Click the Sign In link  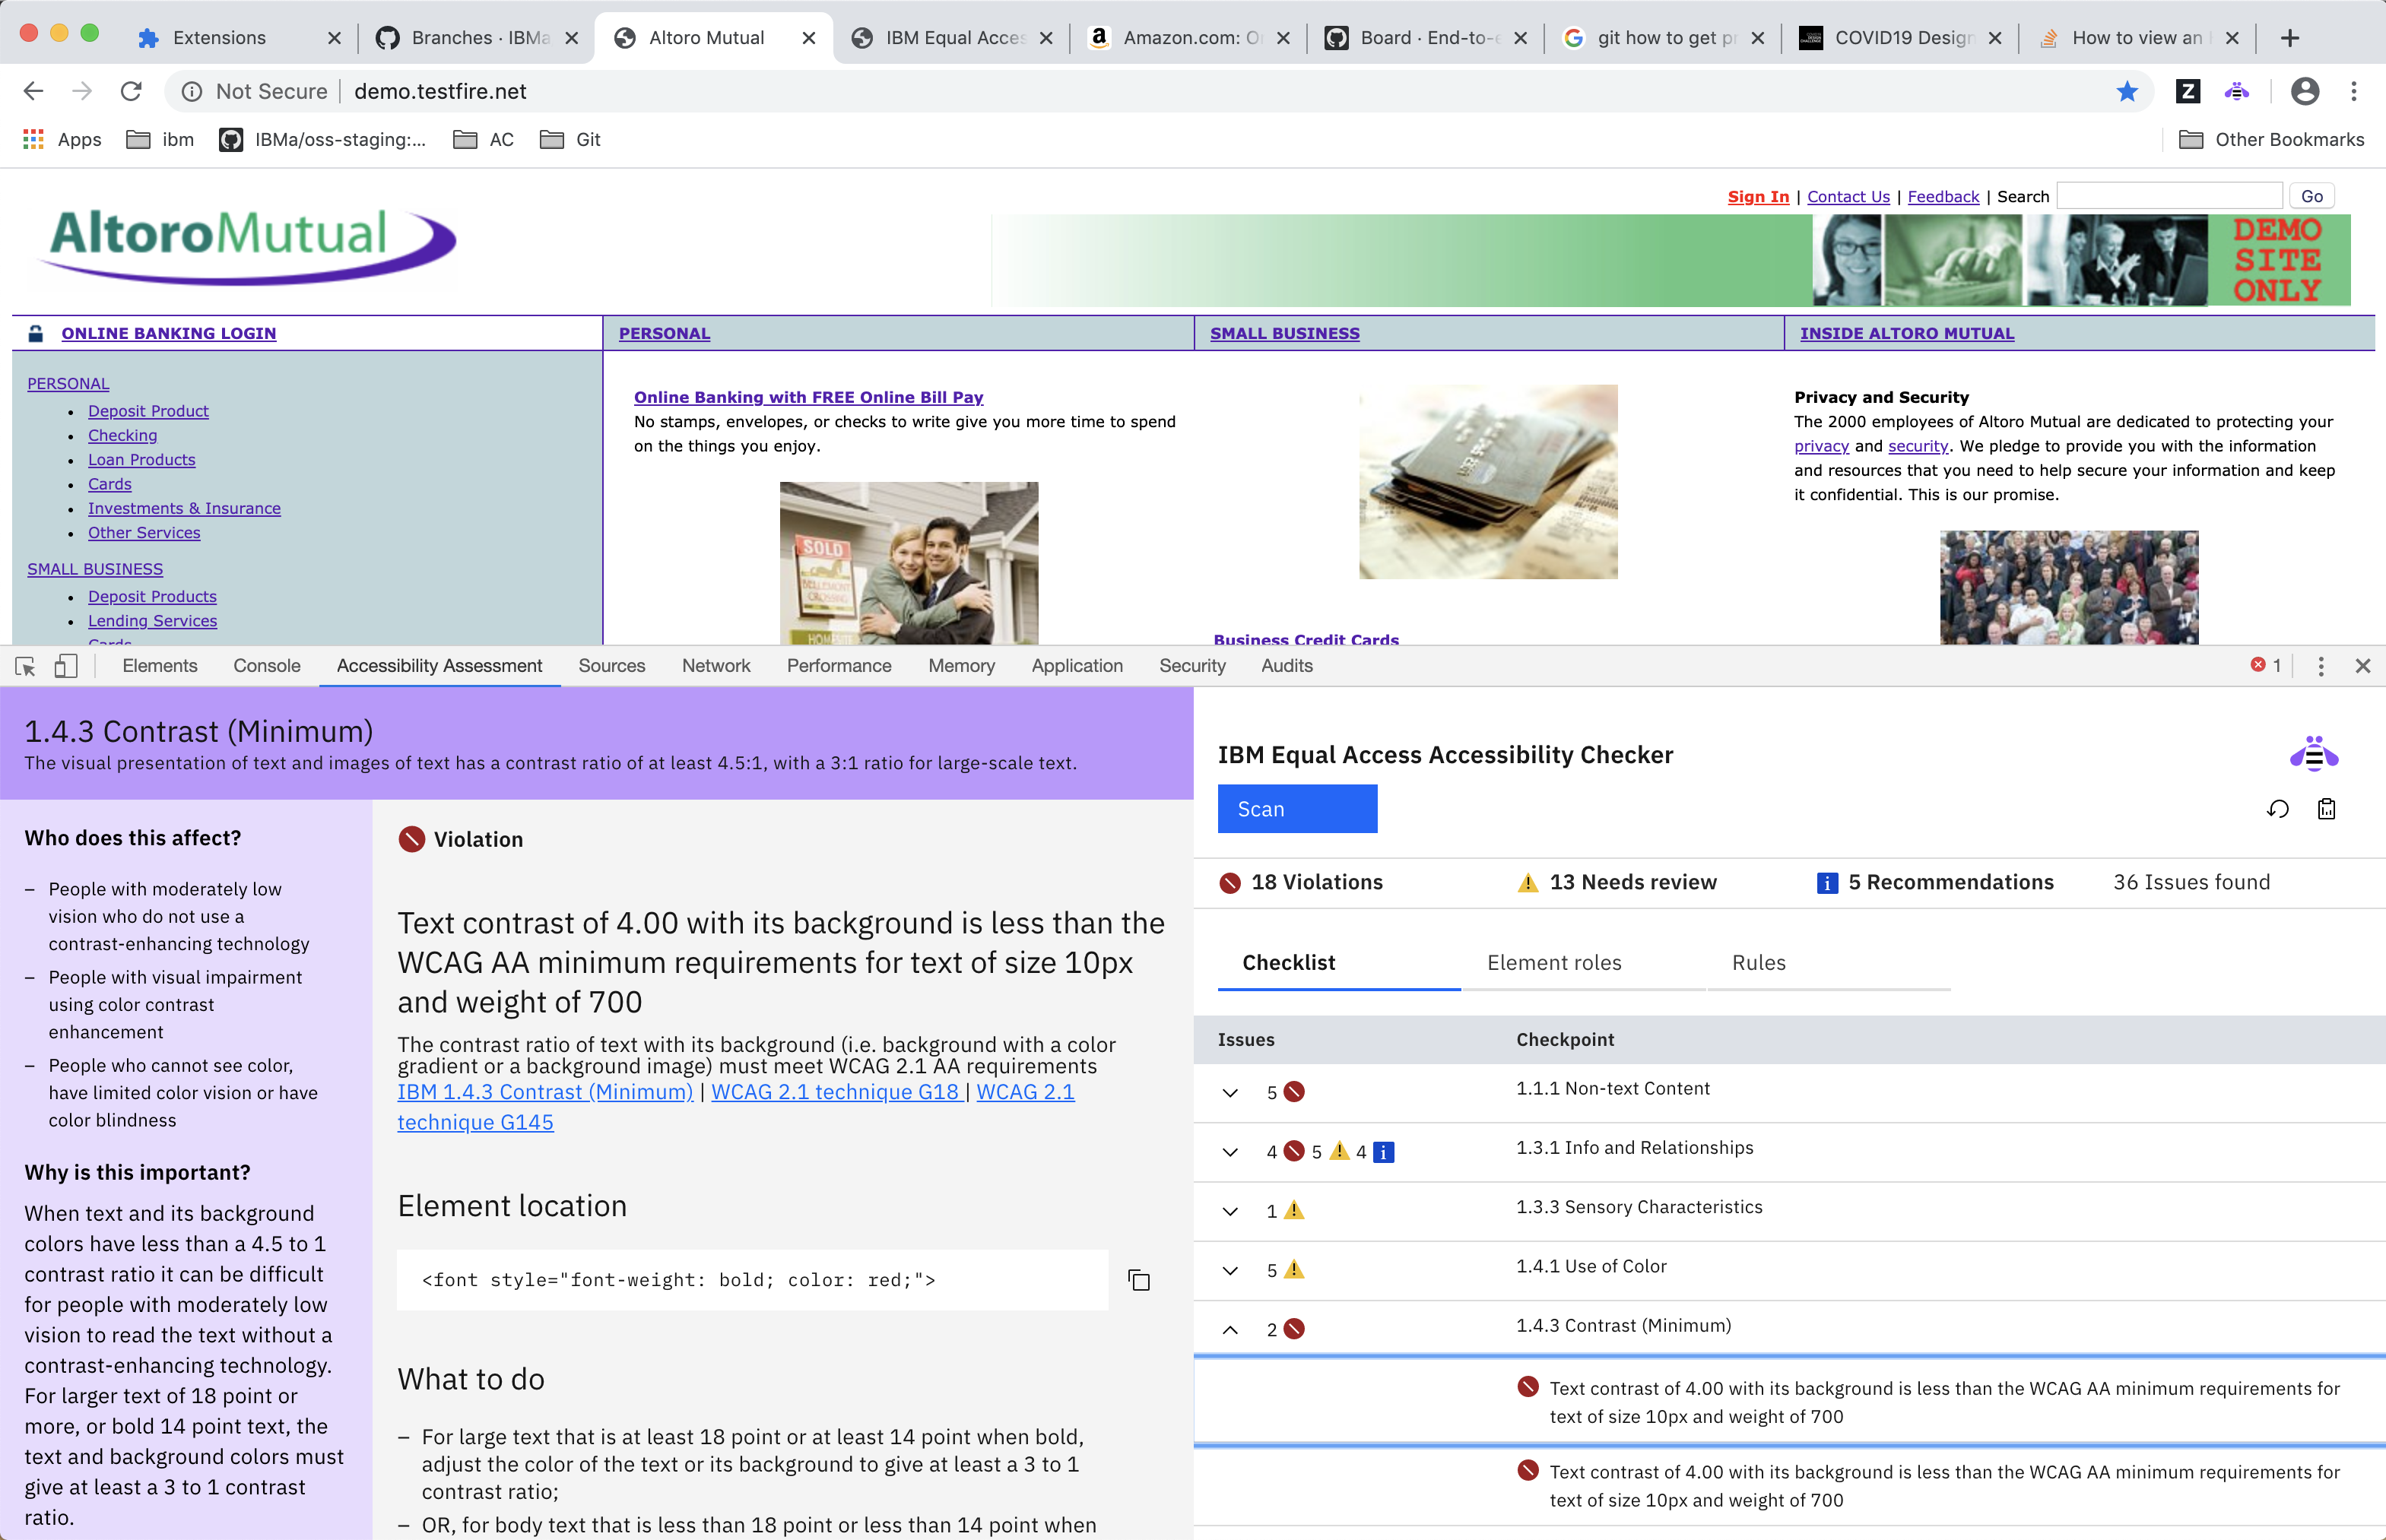point(1758,196)
